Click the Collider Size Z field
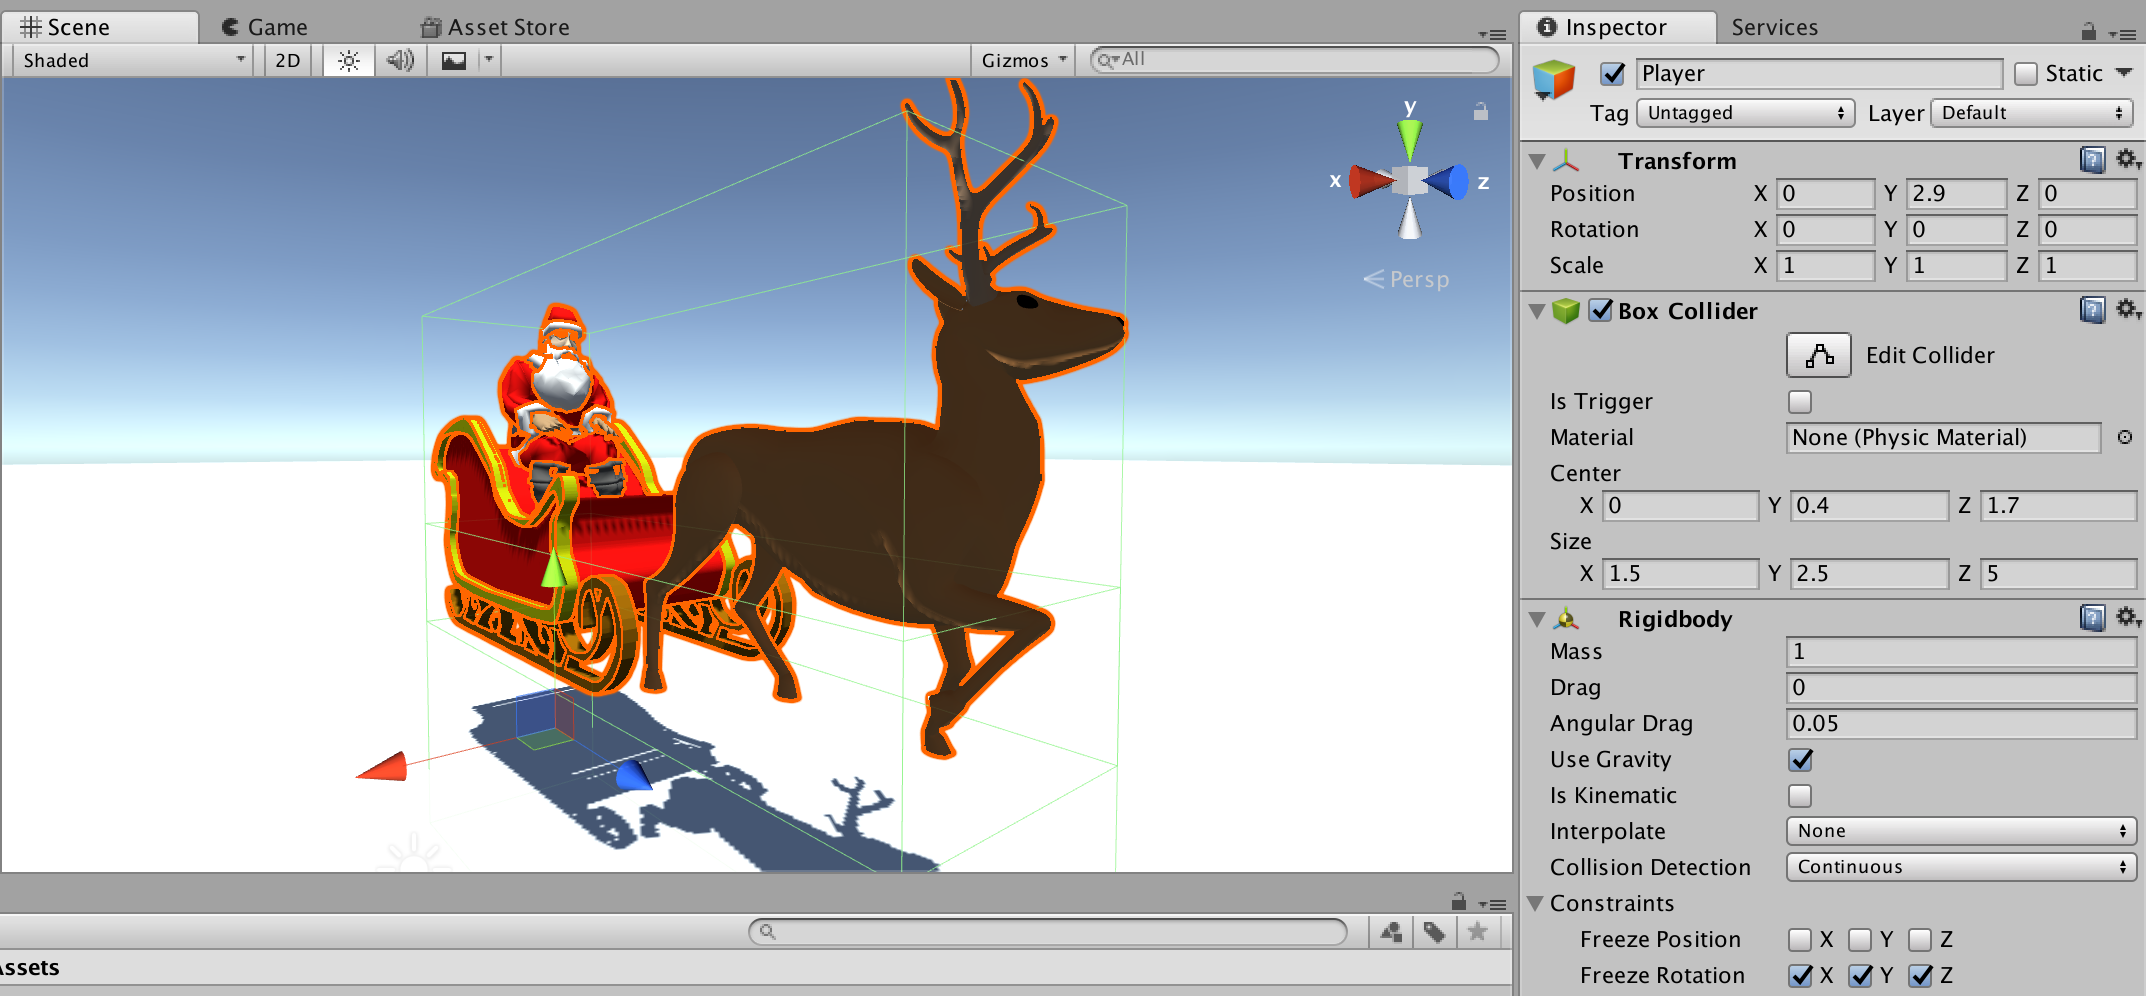Screen dimensions: 2146x996 click(2059, 573)
